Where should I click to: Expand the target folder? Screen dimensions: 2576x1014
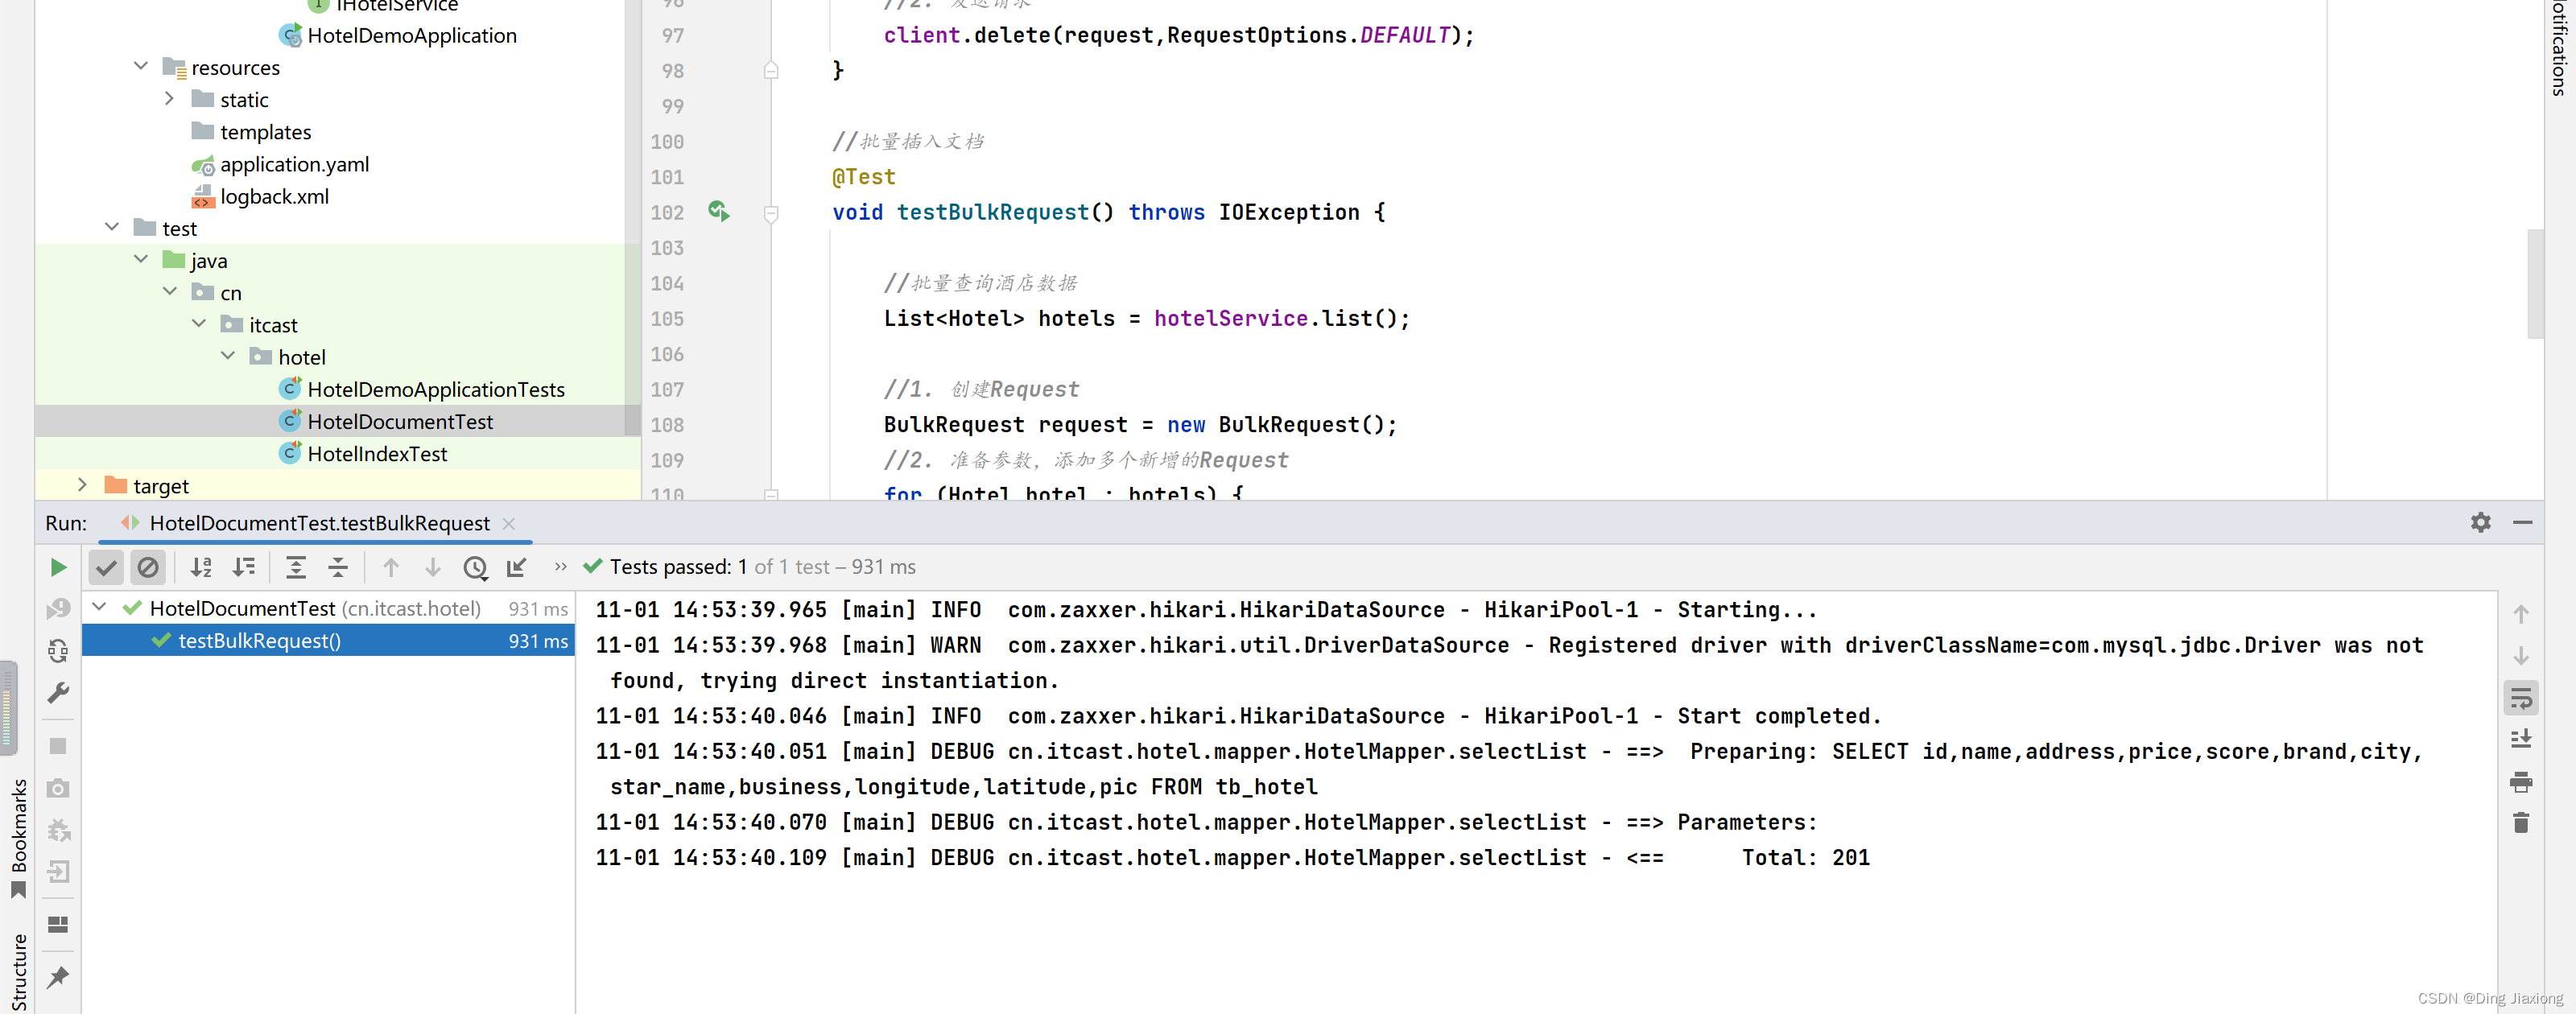pos(82,484)
